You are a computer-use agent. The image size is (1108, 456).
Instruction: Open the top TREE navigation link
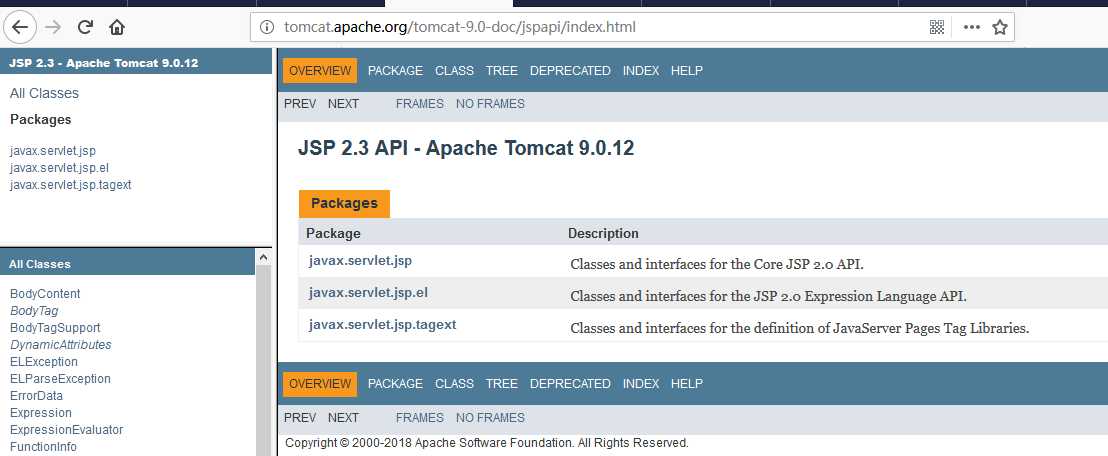[502, 71]
